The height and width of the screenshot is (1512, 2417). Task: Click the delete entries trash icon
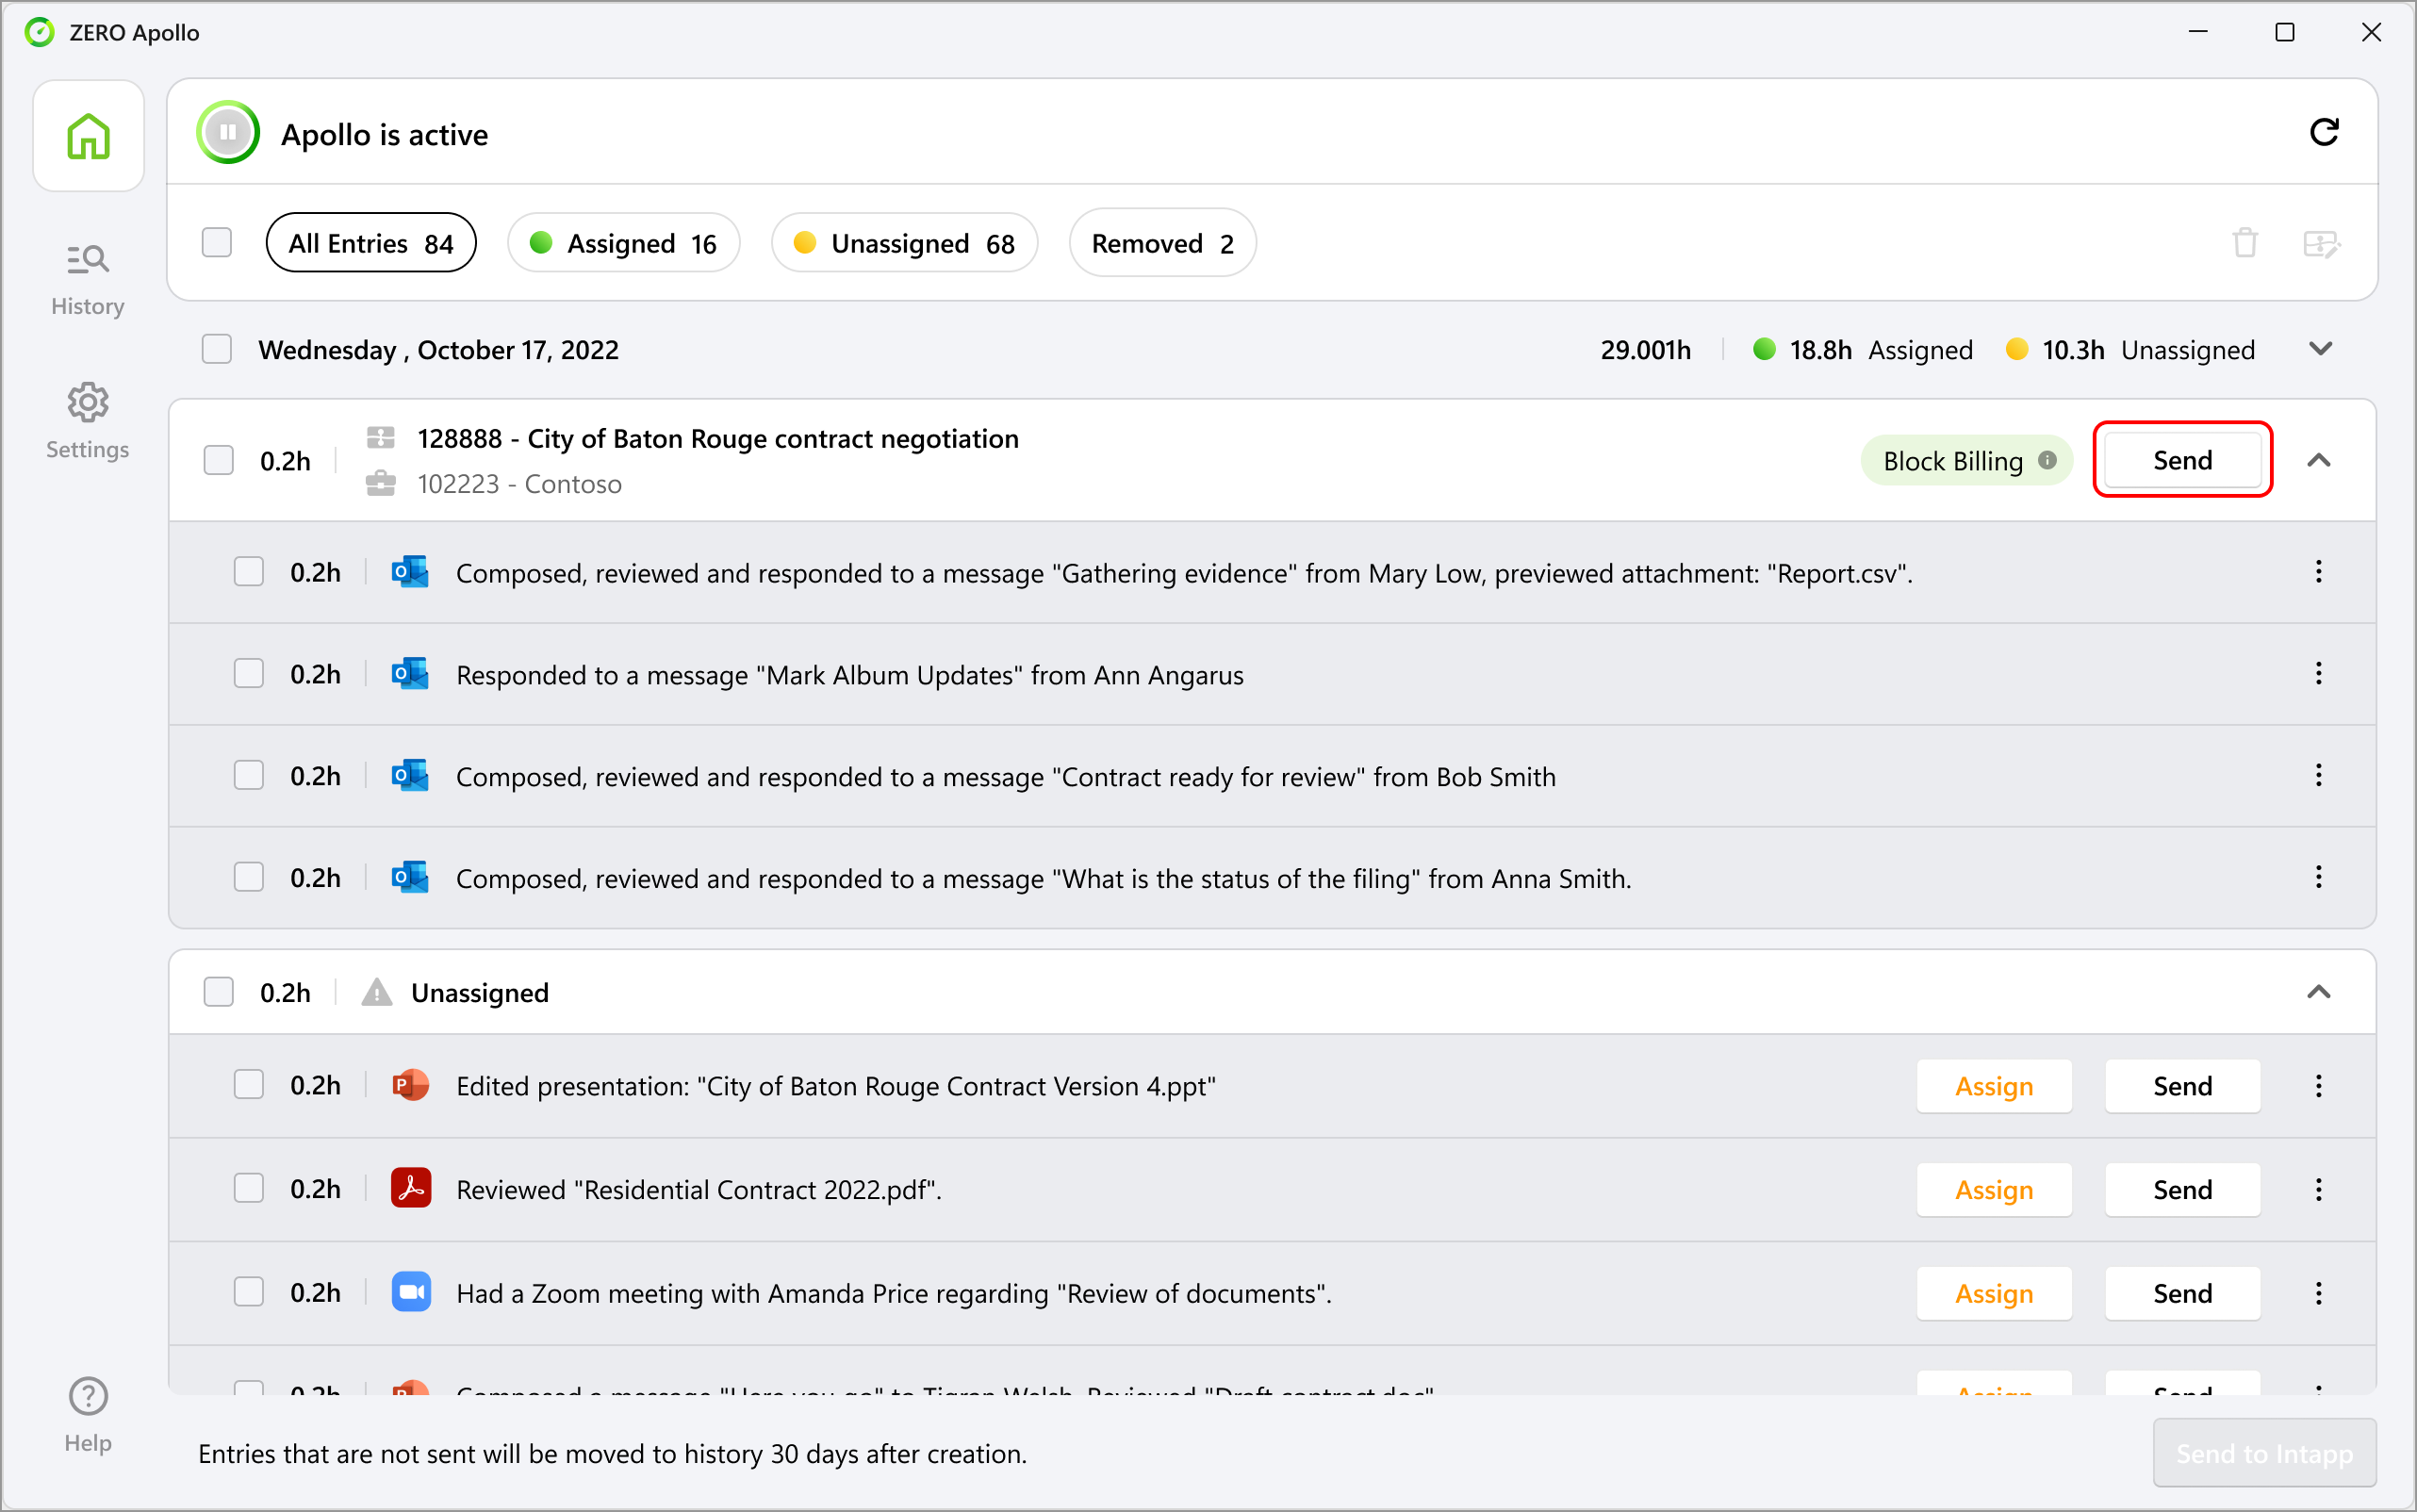click(2245, 242)
